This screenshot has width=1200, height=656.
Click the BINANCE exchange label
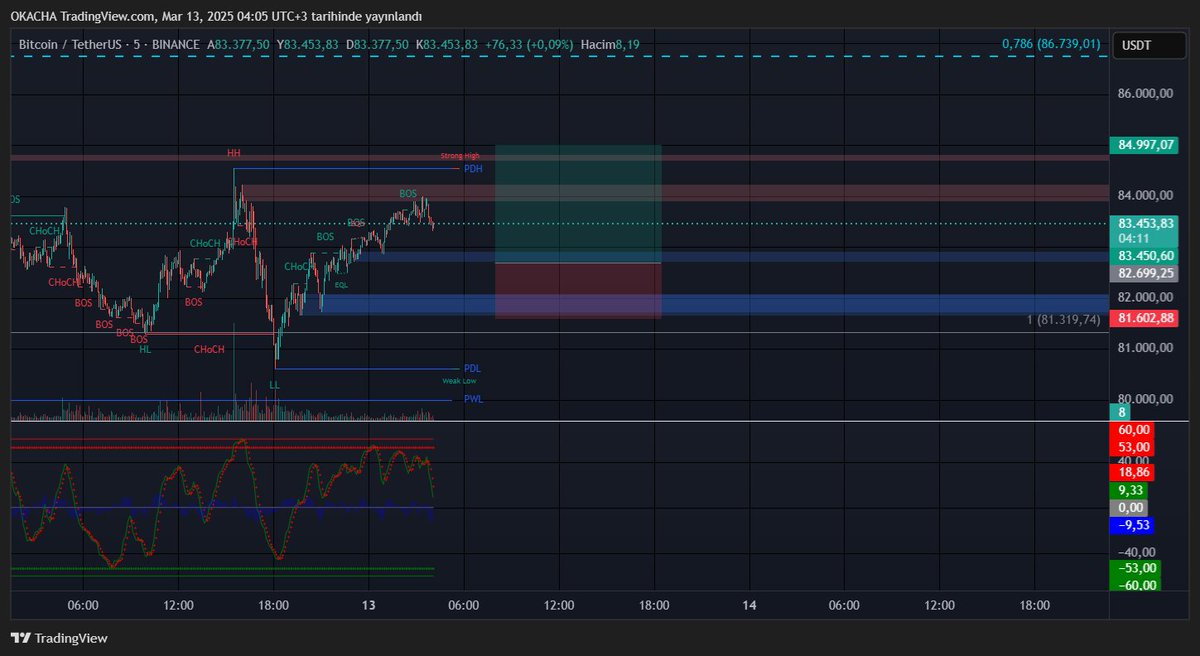[178, 44]
